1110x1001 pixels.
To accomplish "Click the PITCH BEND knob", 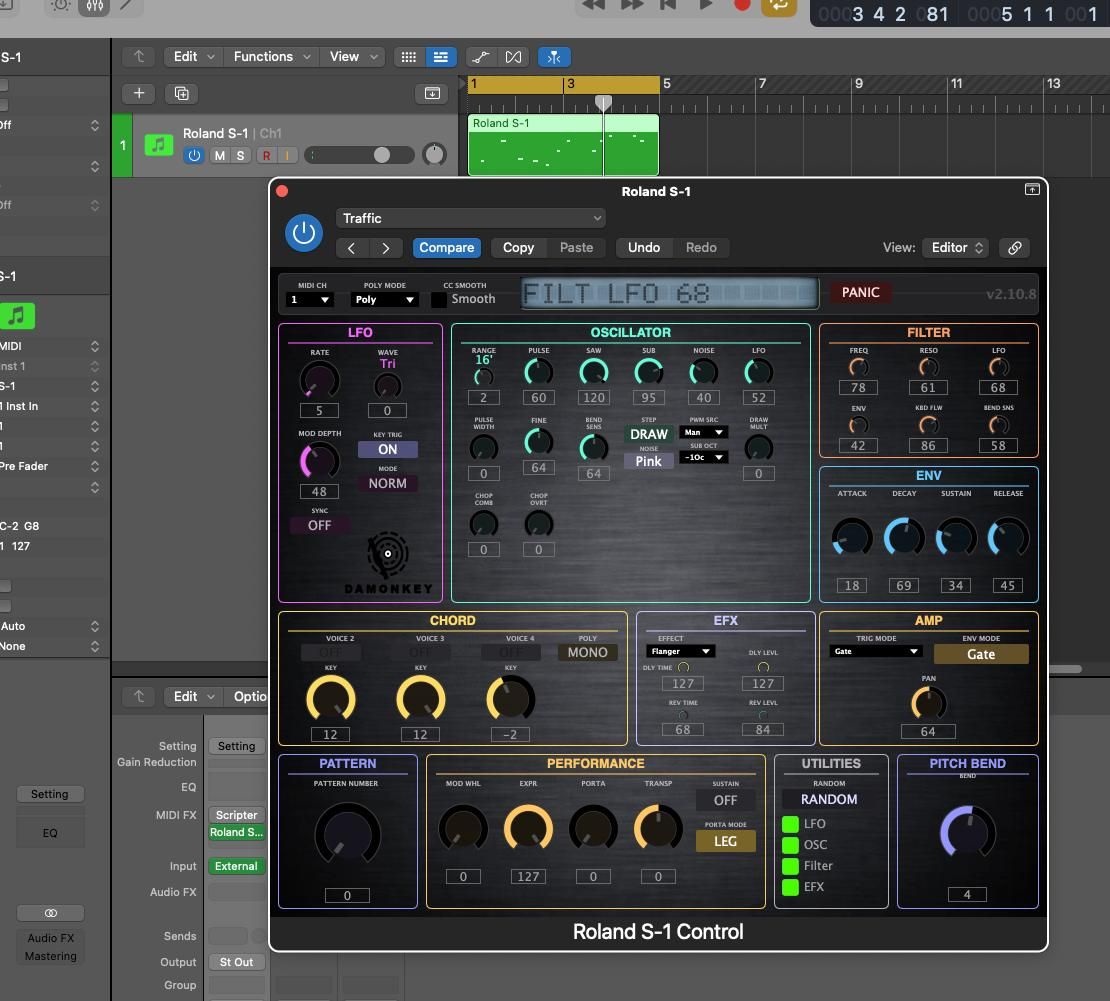I will [967, 833].
